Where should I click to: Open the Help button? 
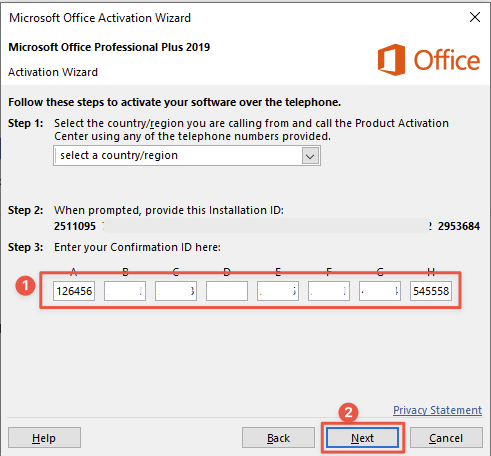click(x=44, y=438)
